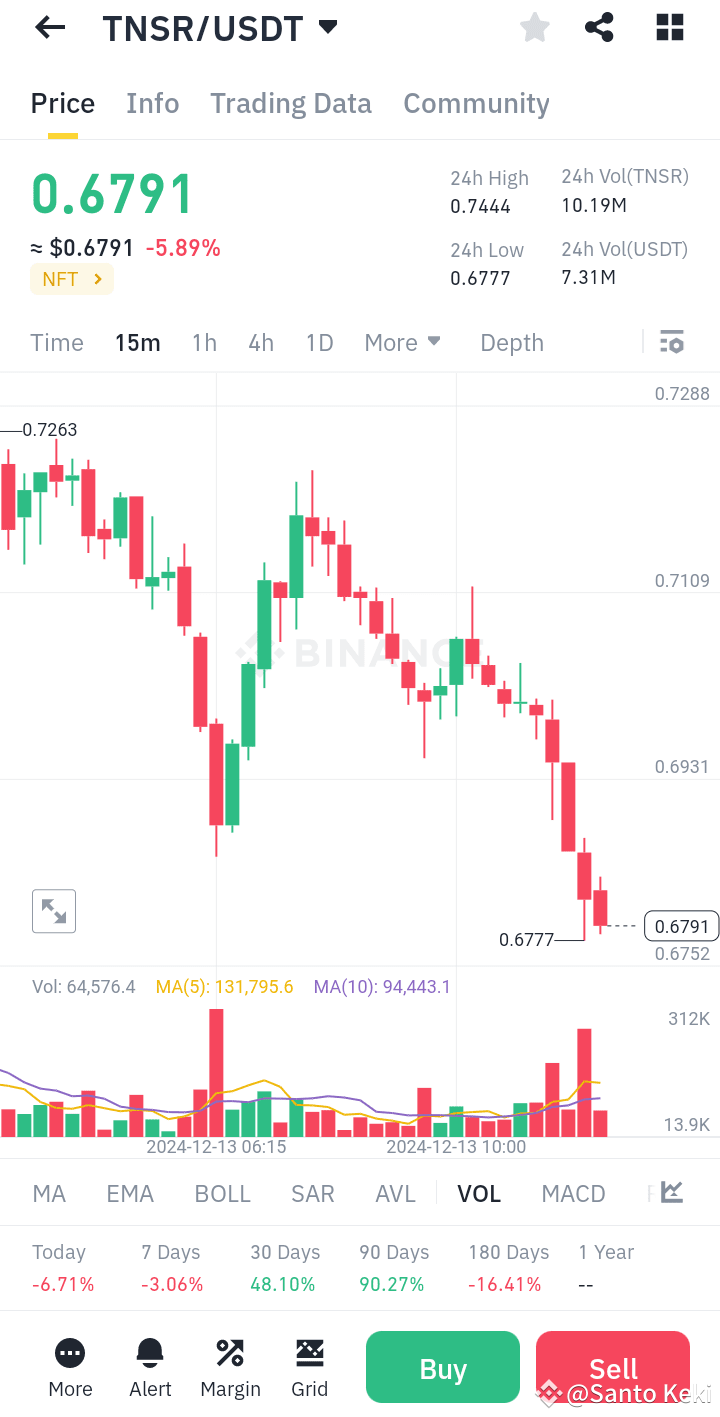Click the back arrow to exit chart

pyautogui.click(x=48, y=27)
